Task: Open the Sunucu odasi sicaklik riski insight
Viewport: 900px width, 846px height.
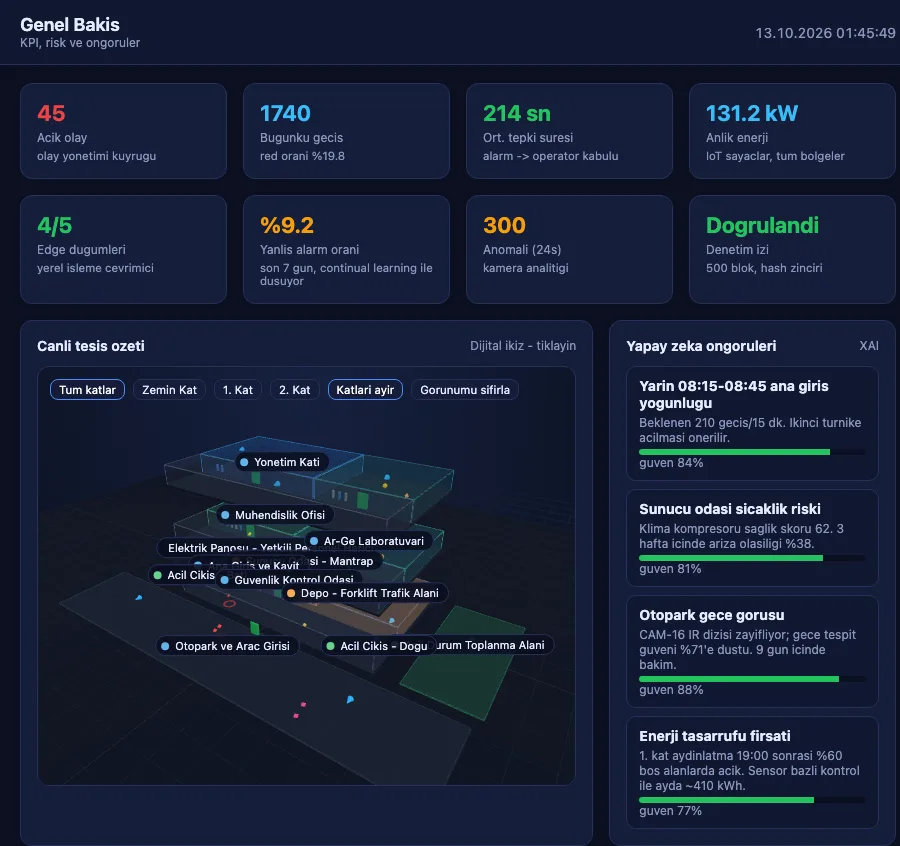Action: point(752,538)
